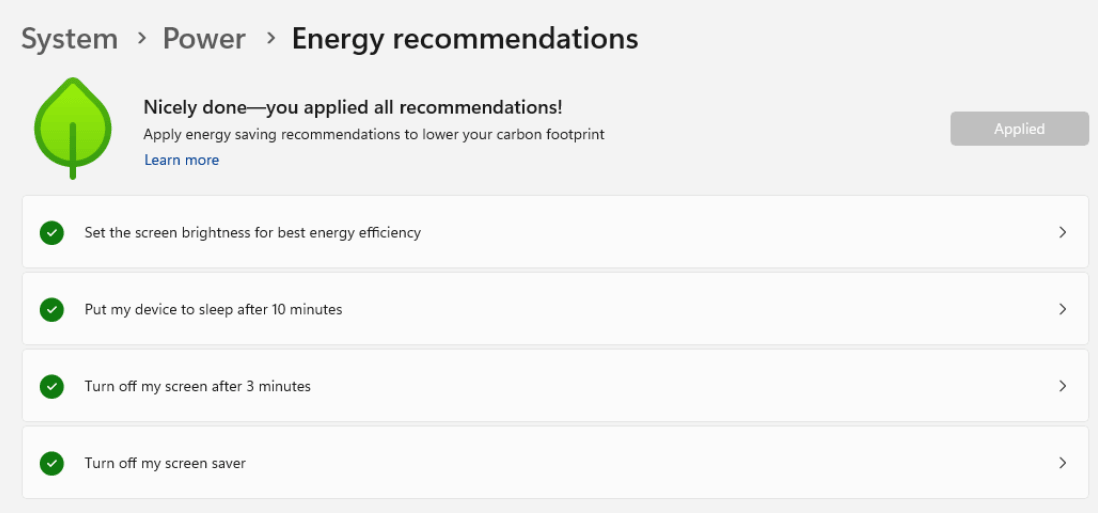Screen dimensions: 1098x513
Task: Click the 'Nicely done' heading text
Action: pos(352,108)
